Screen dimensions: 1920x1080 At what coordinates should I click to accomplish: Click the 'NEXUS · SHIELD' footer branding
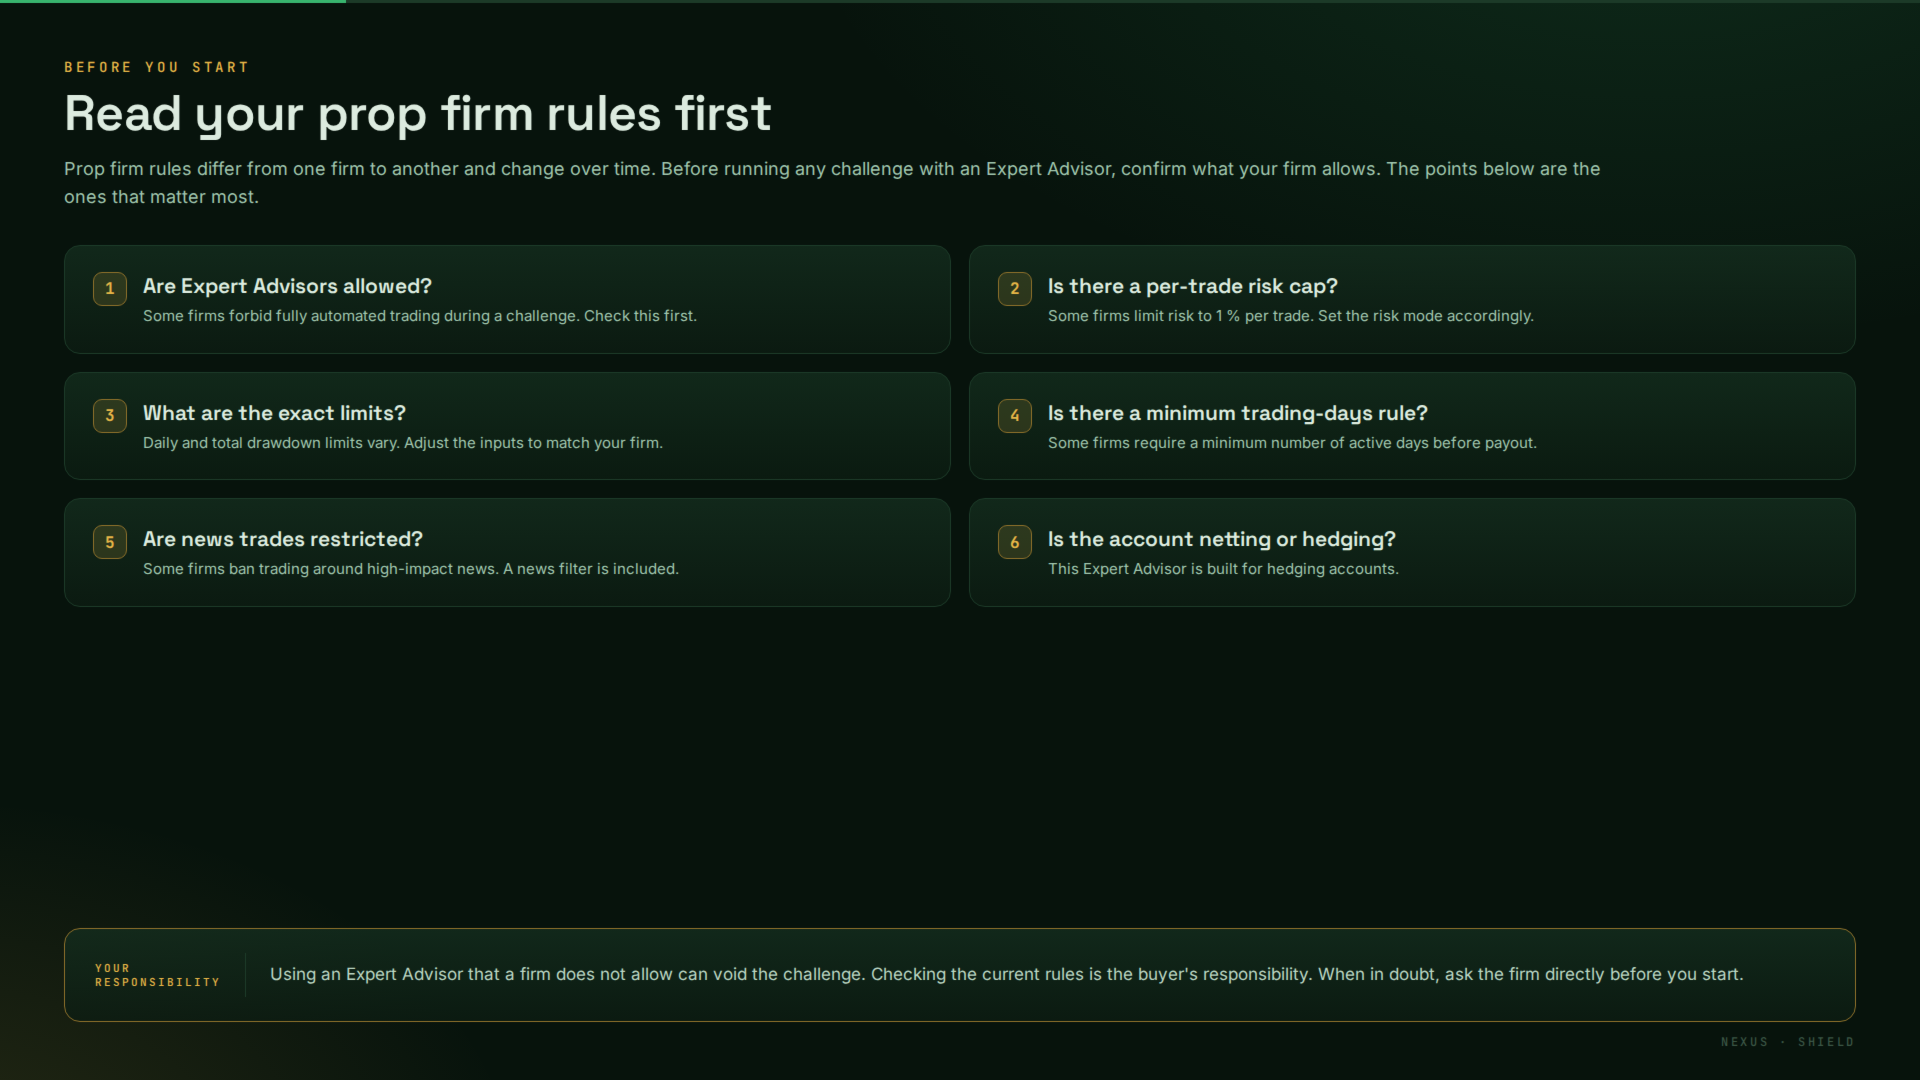pyautogui.click(x=1787, y=1042)
